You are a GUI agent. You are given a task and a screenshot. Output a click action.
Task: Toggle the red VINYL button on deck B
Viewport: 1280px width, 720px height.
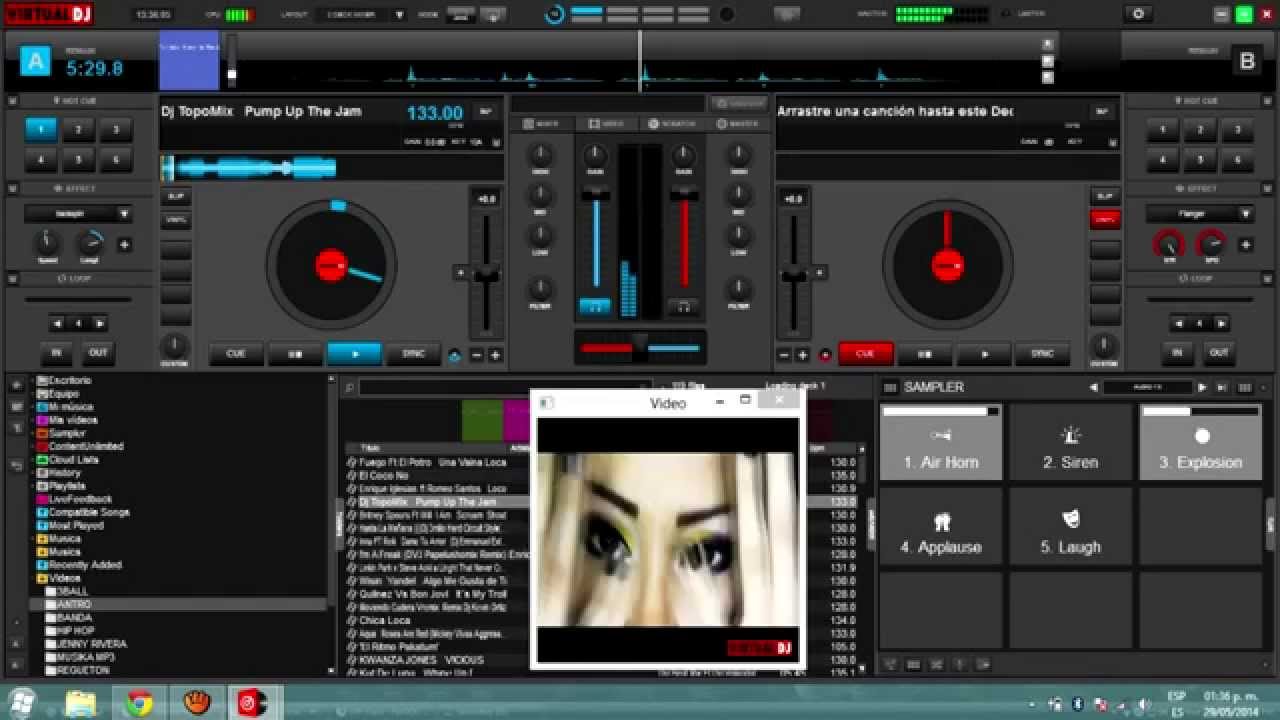pyautogui.click(x=1105, y=219)
